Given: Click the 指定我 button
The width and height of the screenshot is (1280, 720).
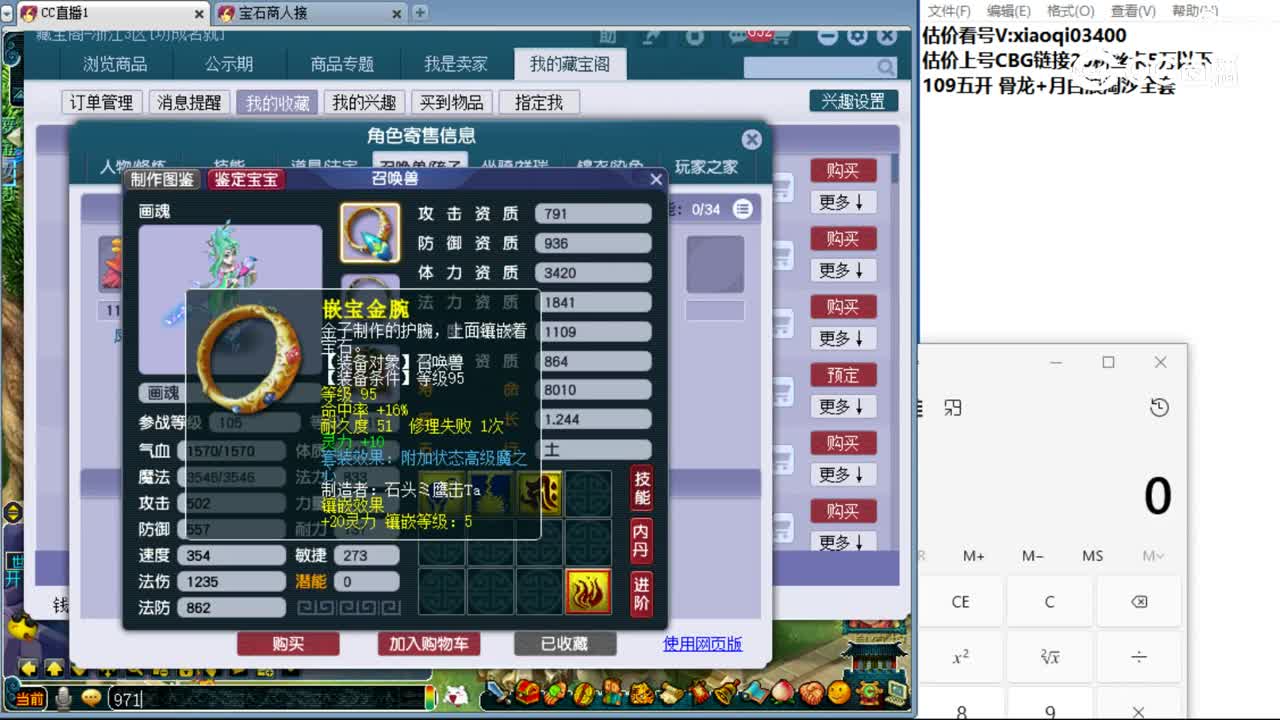Looking at the screenshot, I should (539, 102).
